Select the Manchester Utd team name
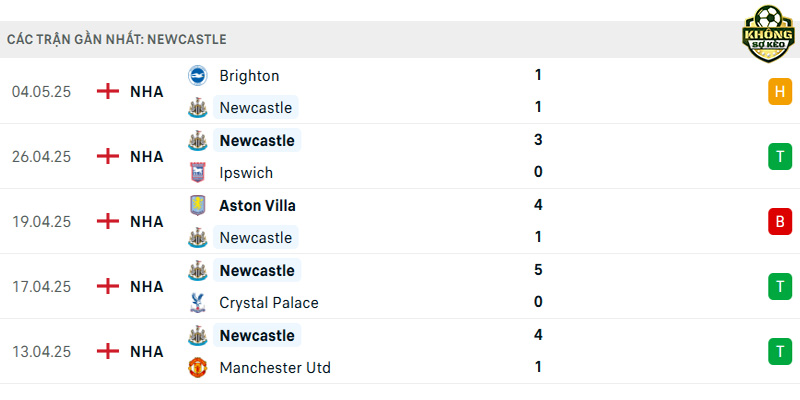 pos(275,368)
